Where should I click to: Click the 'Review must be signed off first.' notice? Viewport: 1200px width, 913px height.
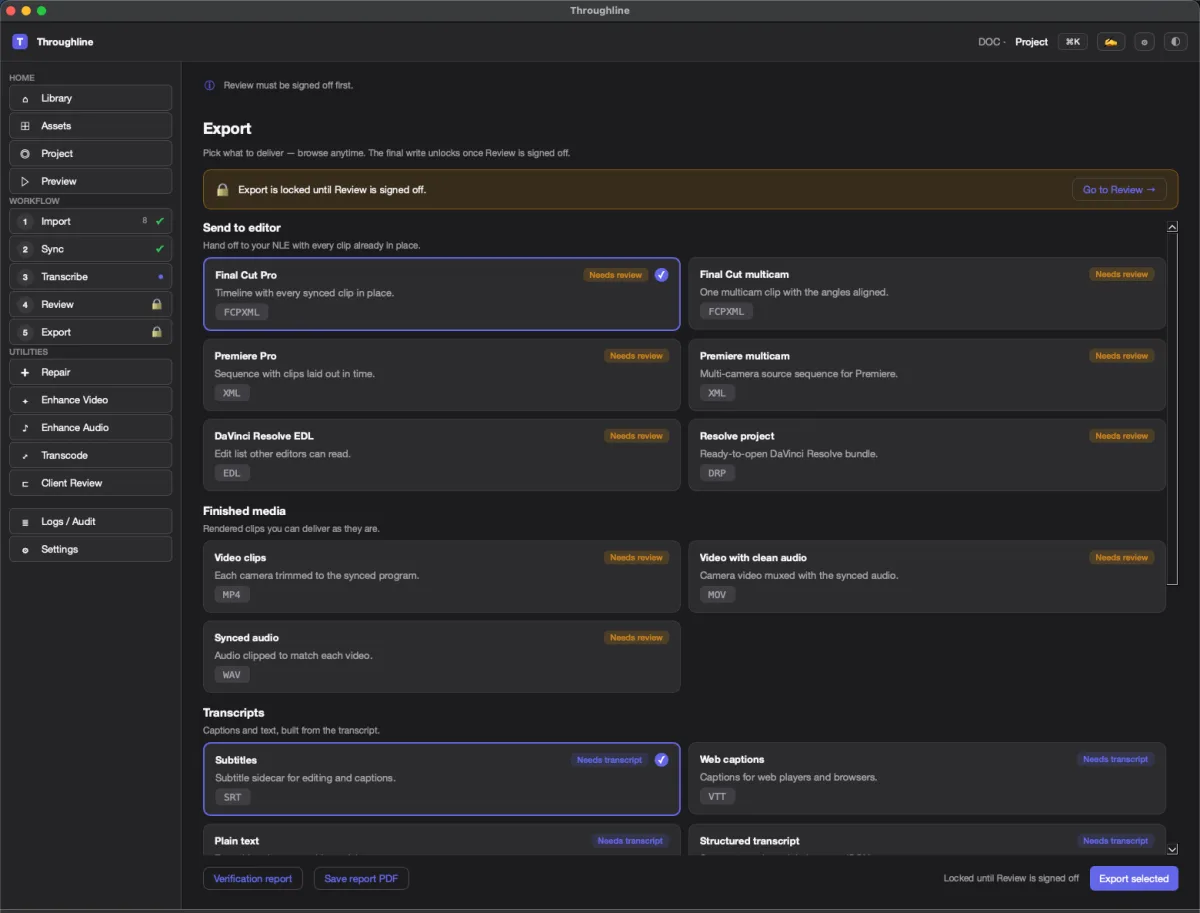click(288, 85)
